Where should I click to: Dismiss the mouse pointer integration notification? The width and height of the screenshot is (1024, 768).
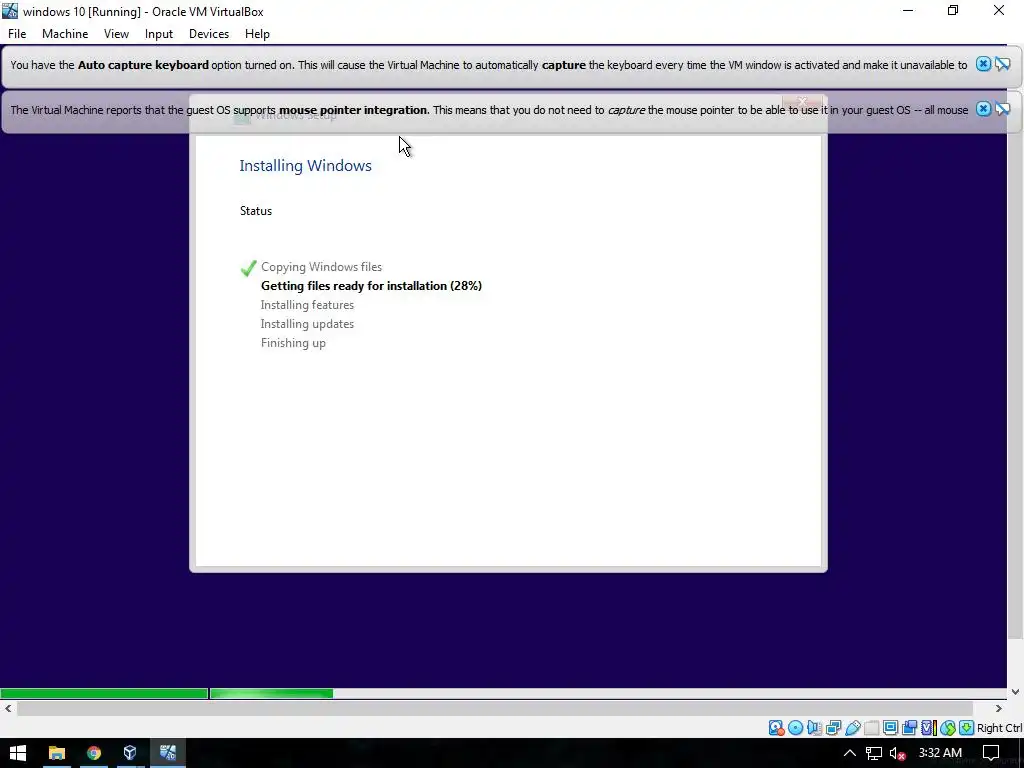[x=983, y=109]
